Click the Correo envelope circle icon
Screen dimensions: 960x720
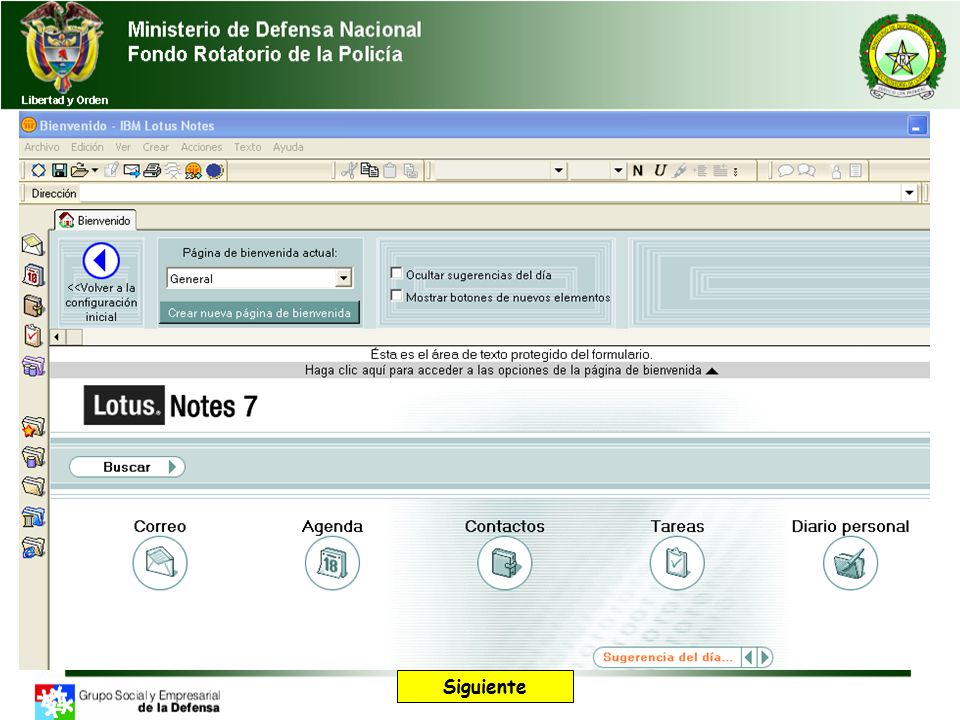pyautogui.click(x=160, y=563)
